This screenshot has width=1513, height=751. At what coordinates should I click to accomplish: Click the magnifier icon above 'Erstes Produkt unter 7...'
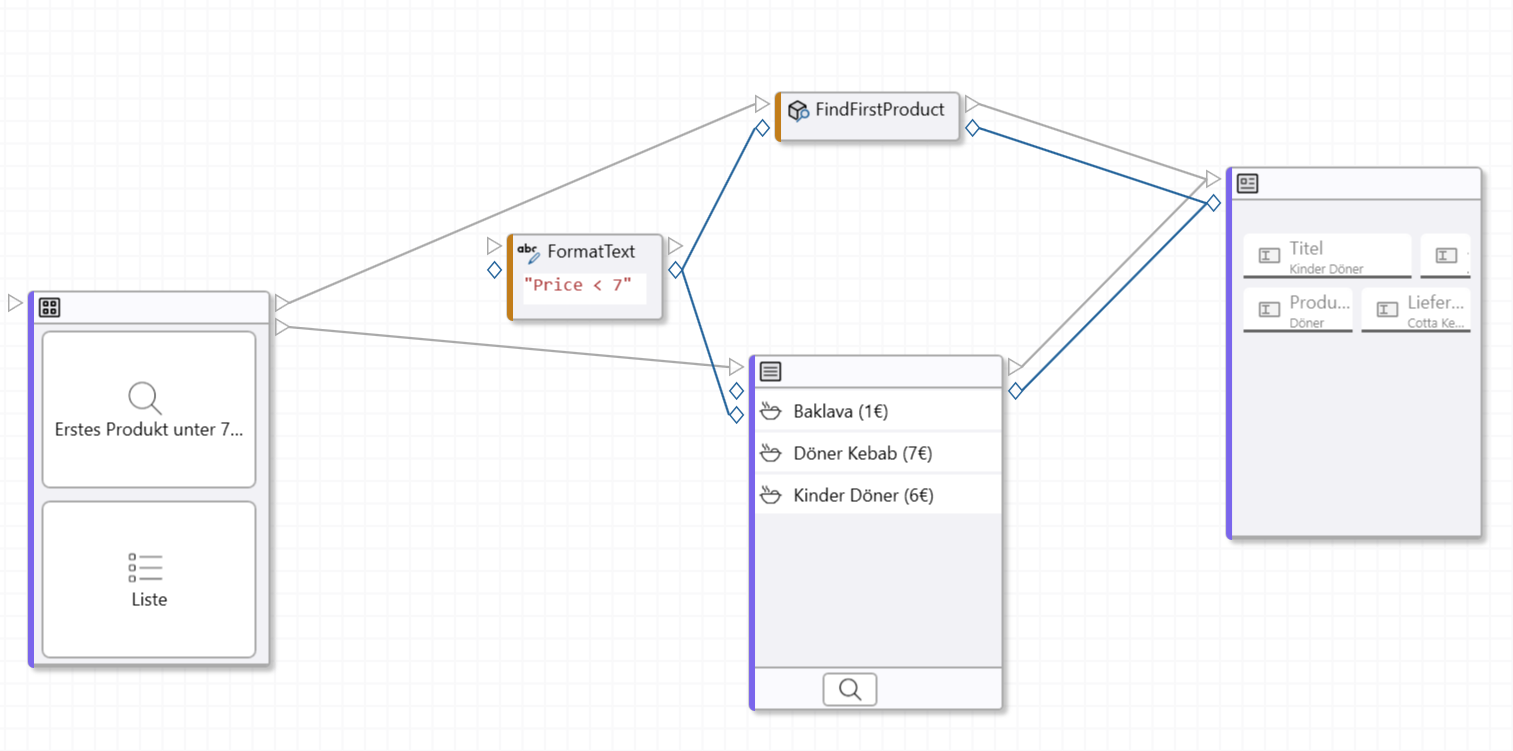[145, 397]
